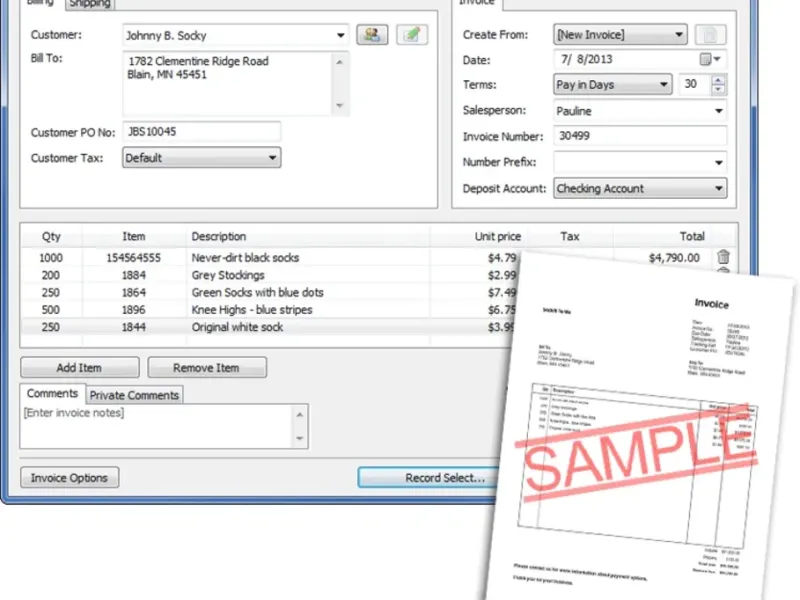This screenshot has height=600, width=800.
Task: Click the Tax column header
Action: tap(570, 236)
